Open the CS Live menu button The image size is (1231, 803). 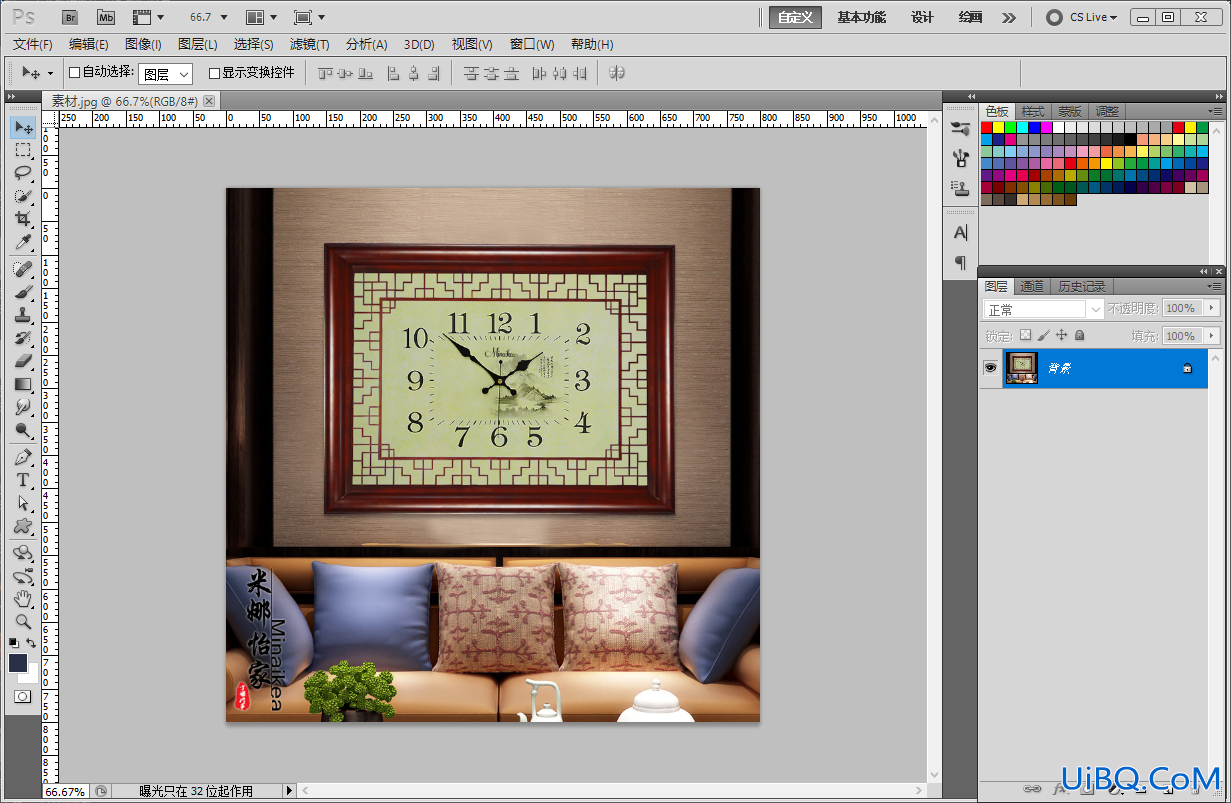coord(1082,17)
